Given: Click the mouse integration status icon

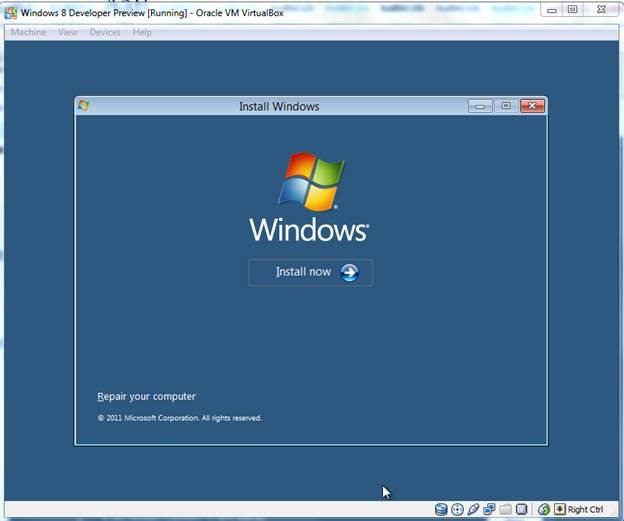Looking at the screenshot, I should click(544, 509).
